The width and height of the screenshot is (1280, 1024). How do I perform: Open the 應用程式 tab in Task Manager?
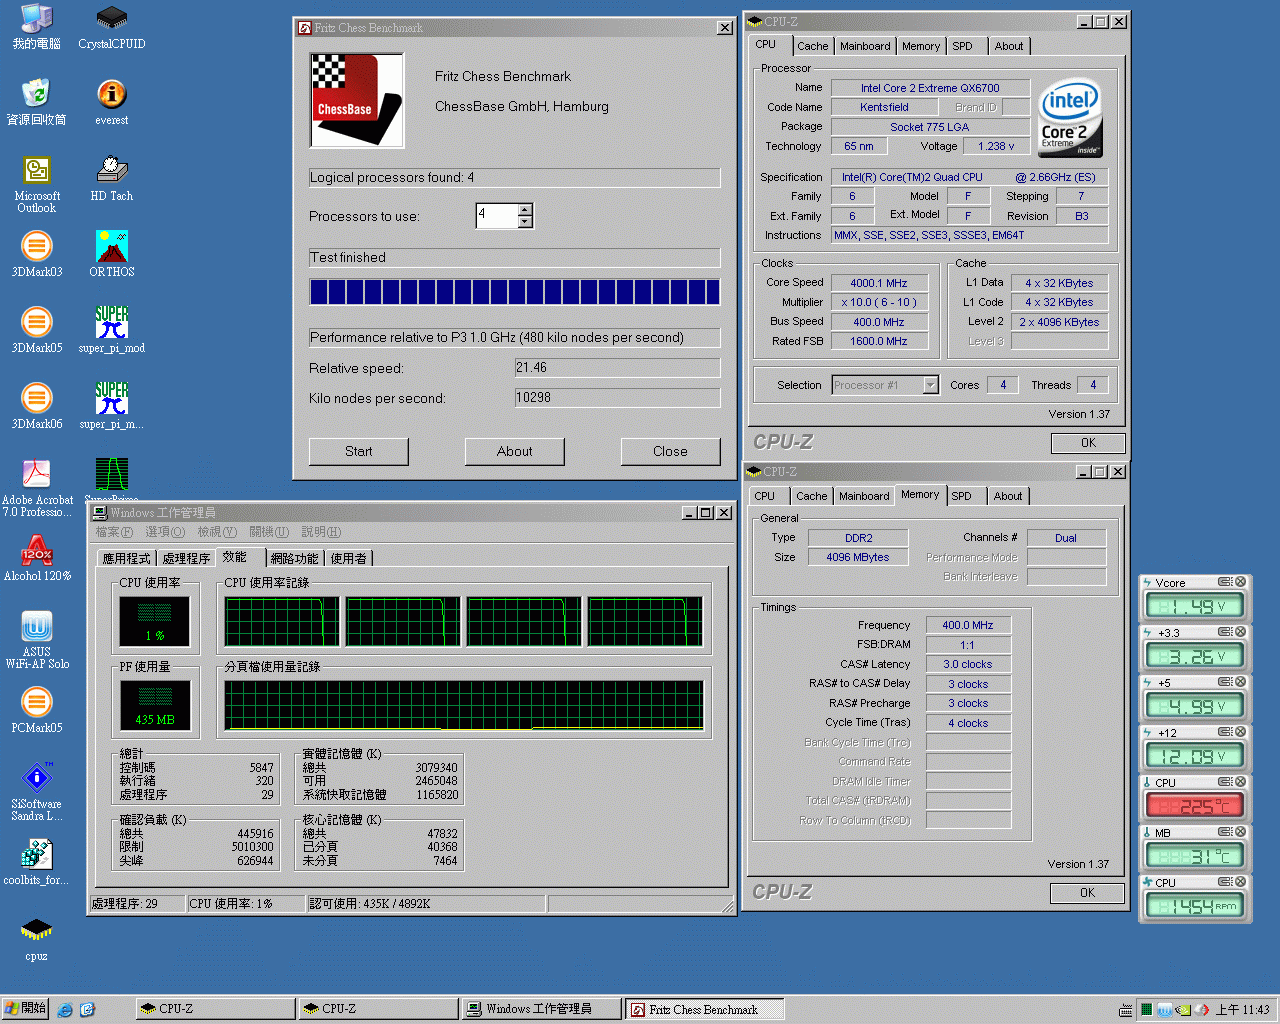[126, 558]
